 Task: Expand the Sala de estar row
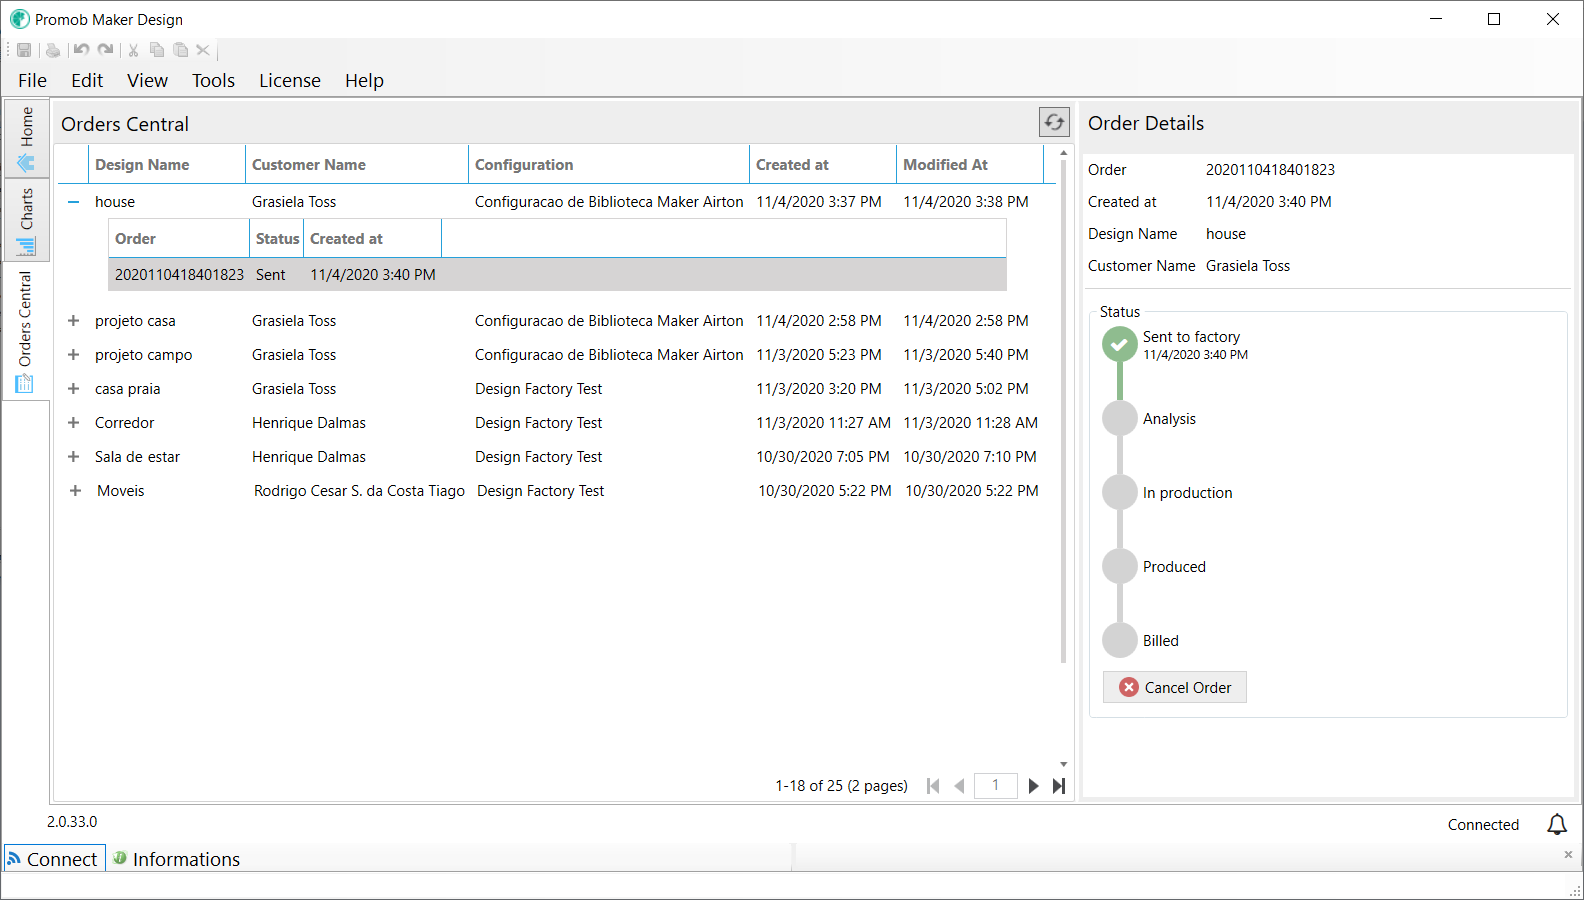pyautogui.click(x=73, y=457)
